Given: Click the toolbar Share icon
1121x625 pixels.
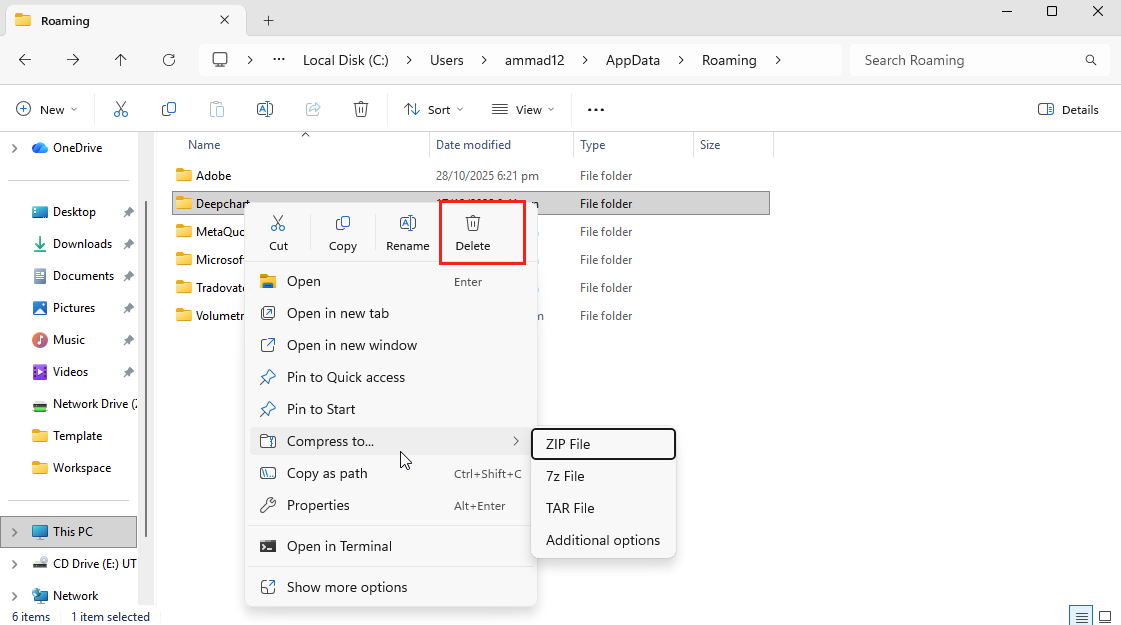Looking at the screenshot, I should point(313,109).
